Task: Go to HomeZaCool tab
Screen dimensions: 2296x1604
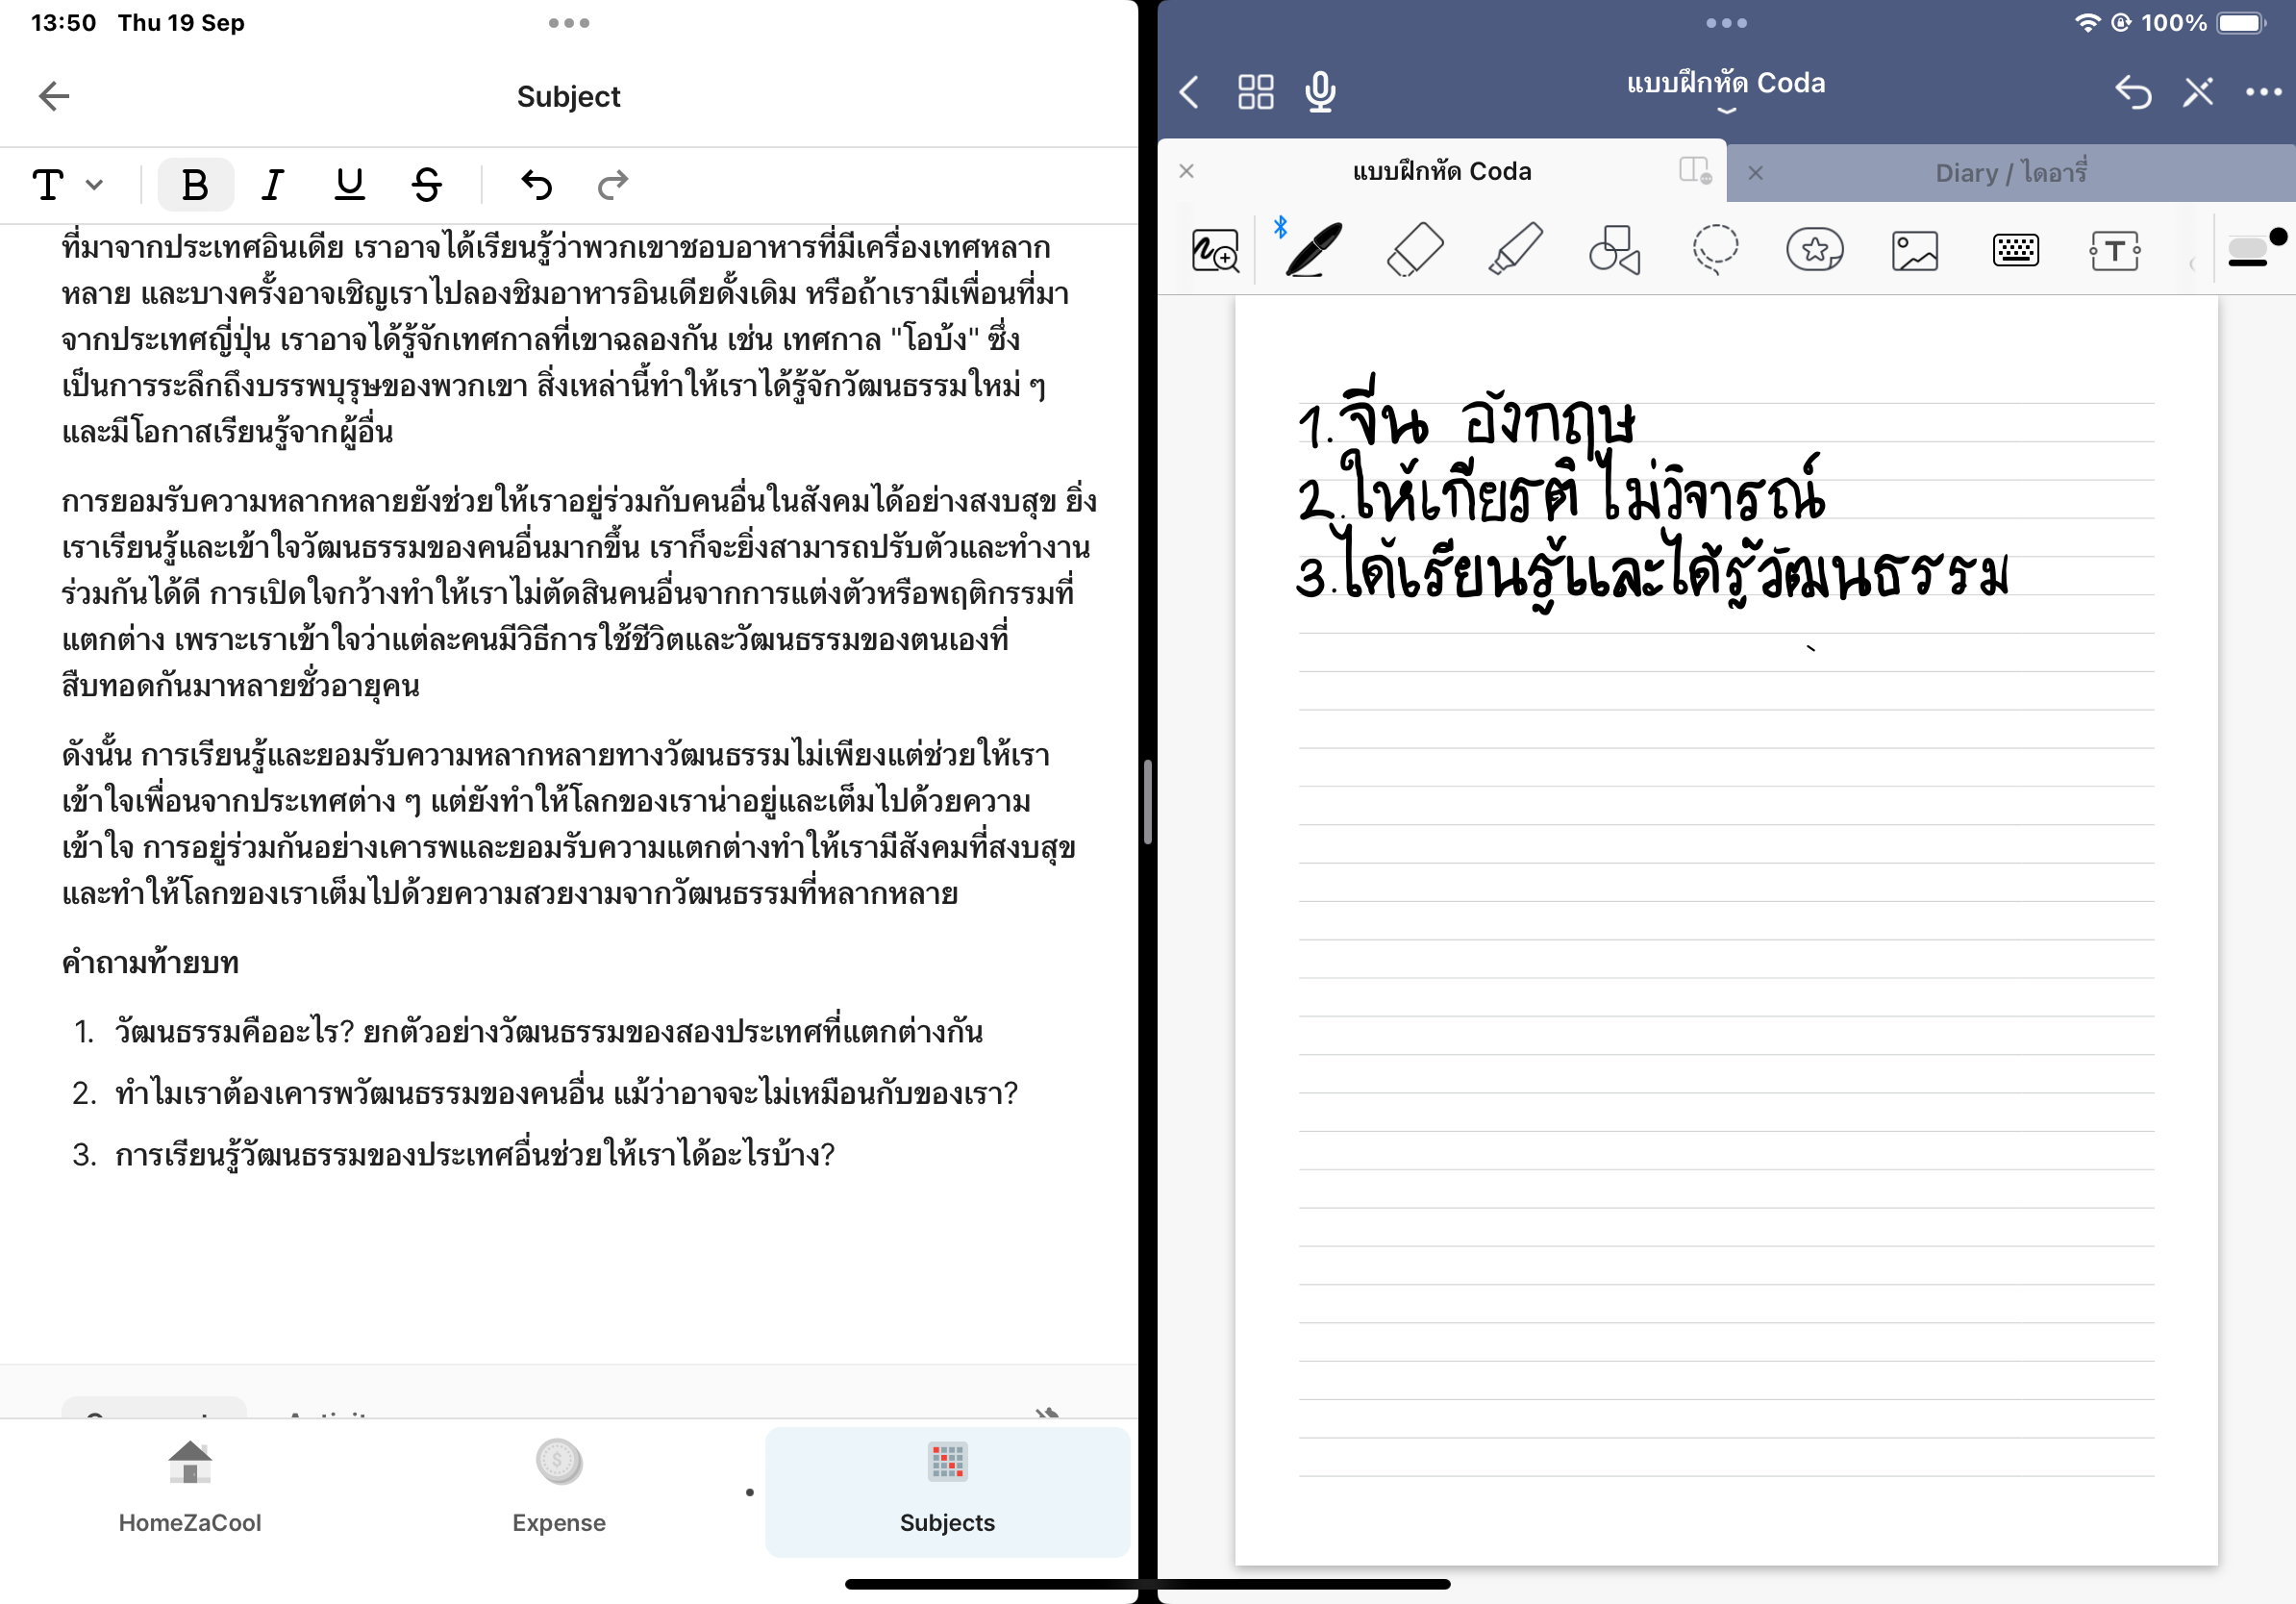Action: point(190,1489)
